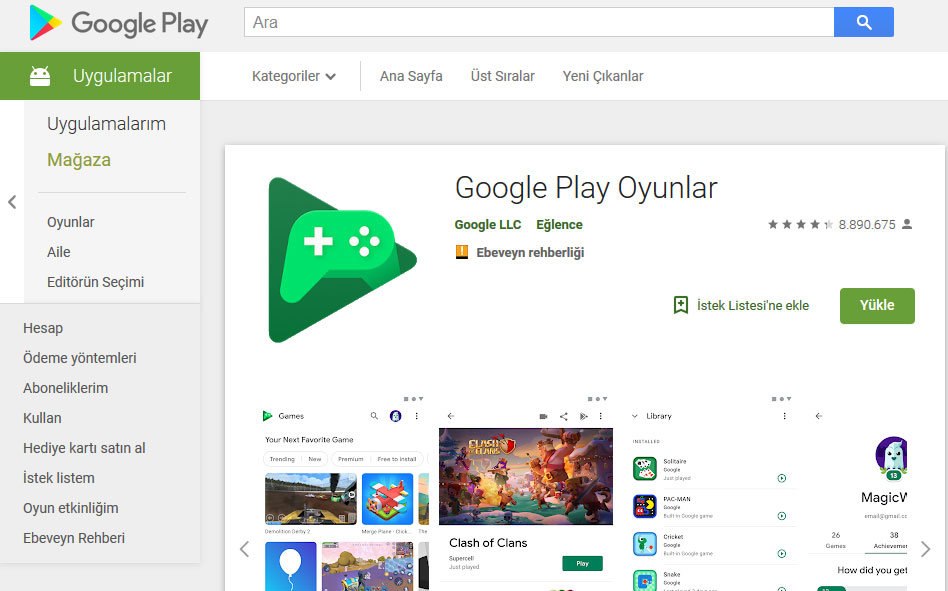Screen dimensions: 948x591
Task: Open Oyun etkinliğim link
Action: point(71,508)
